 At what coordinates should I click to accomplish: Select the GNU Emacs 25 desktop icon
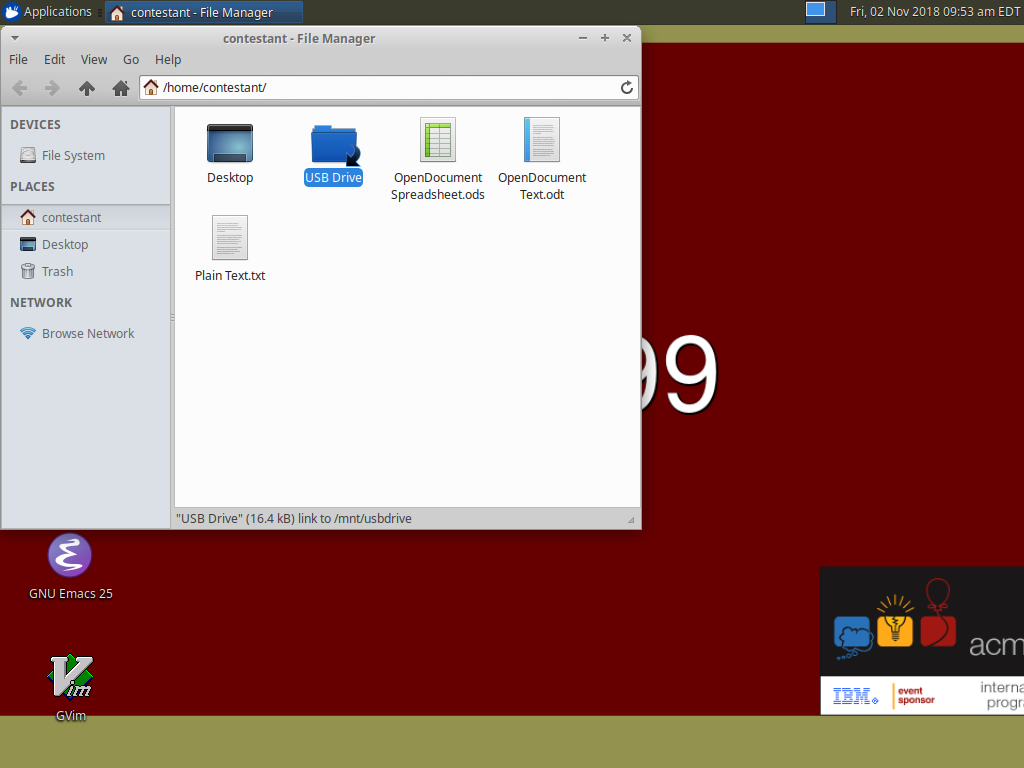point(71,567)
